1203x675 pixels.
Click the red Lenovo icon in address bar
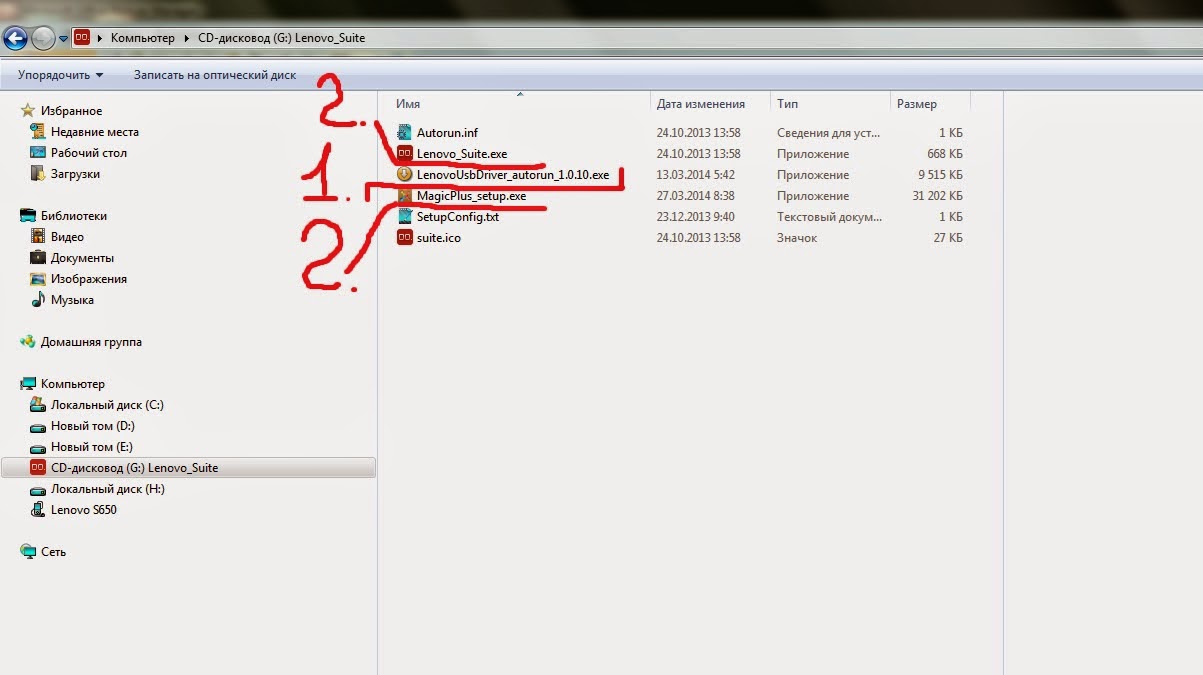pos(82,38)
